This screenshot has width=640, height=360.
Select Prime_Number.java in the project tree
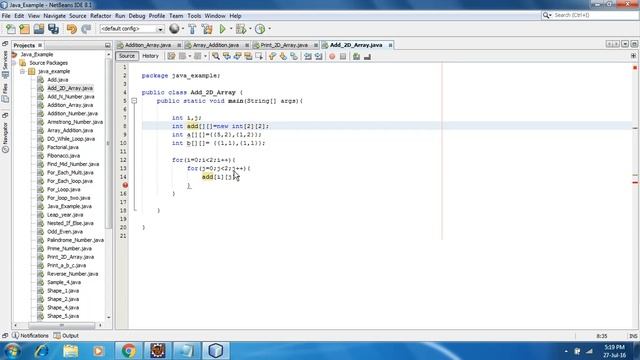(69, 249)
